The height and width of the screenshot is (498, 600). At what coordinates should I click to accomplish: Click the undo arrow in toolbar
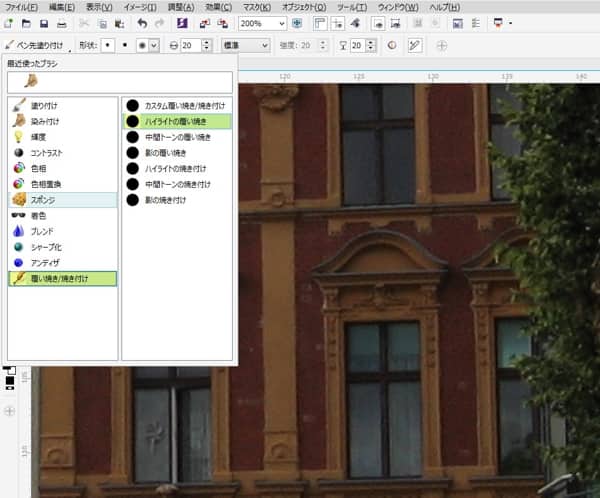click(x=142, y=23)
